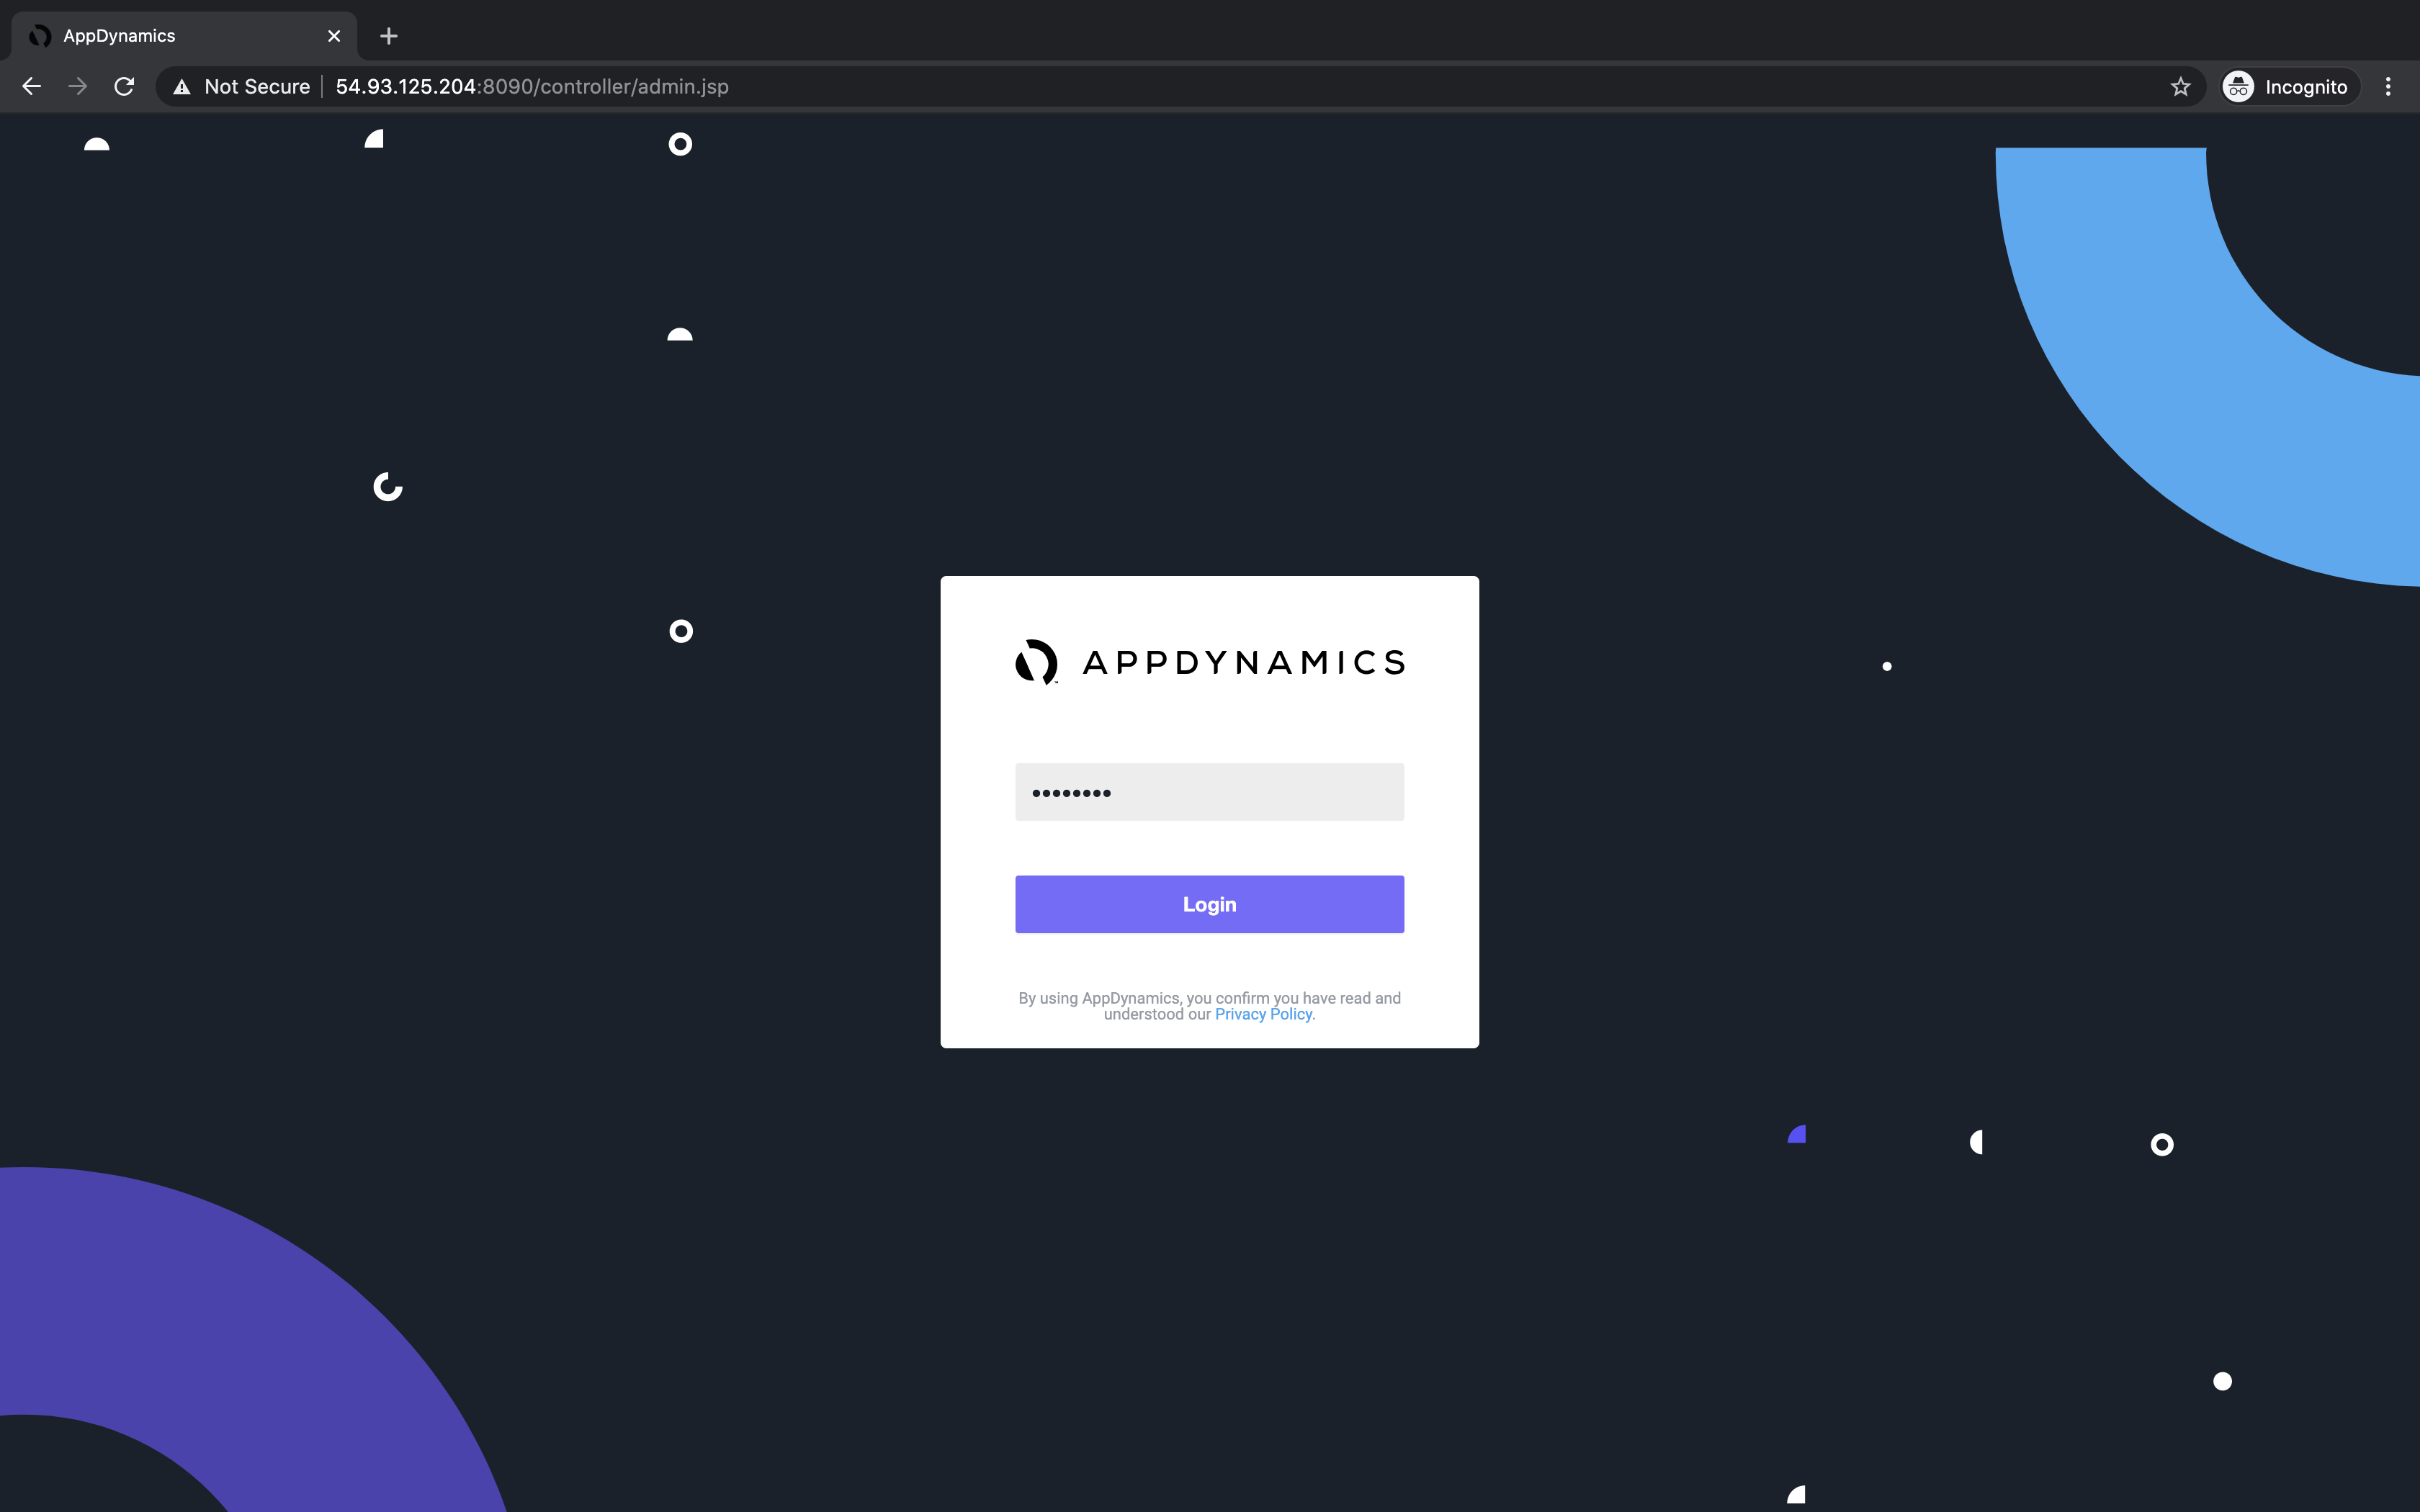Image resolution: width=2420 pixels, height=1512 pixels.
Task: Click the browser forward arrow
Action: coord(77,87)
